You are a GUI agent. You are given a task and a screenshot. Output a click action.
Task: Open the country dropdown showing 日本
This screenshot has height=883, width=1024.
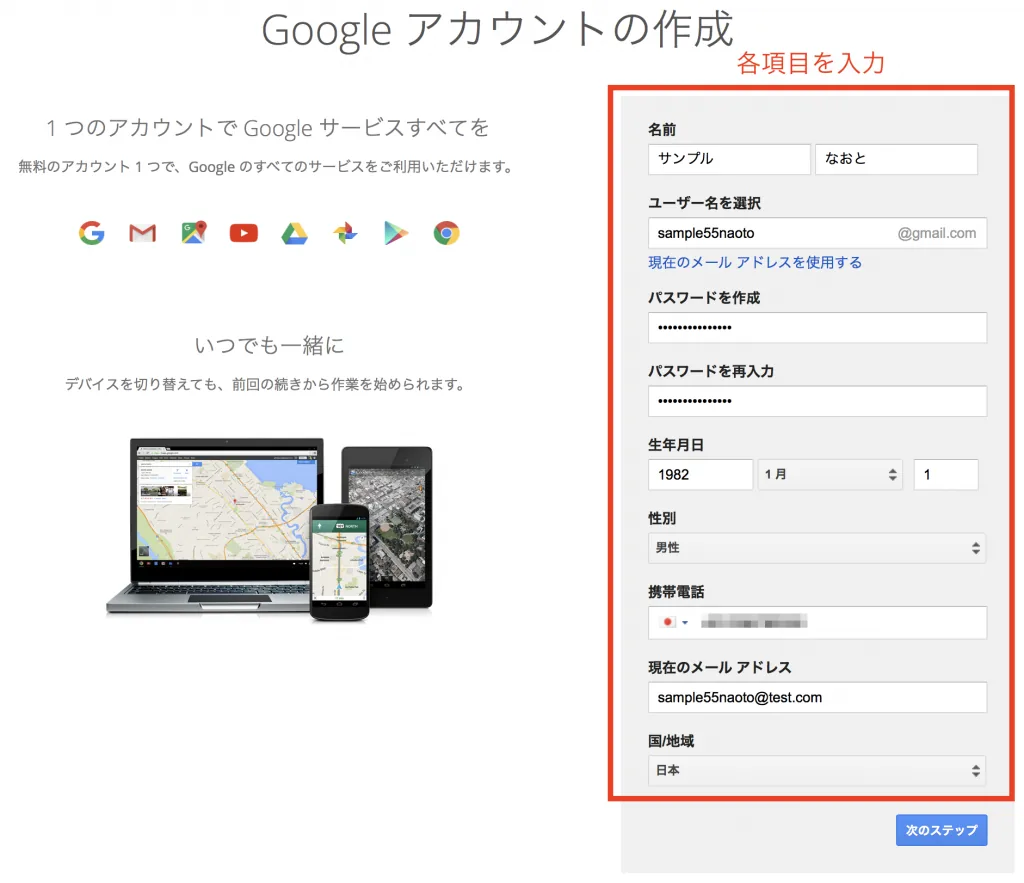point(816,771)
